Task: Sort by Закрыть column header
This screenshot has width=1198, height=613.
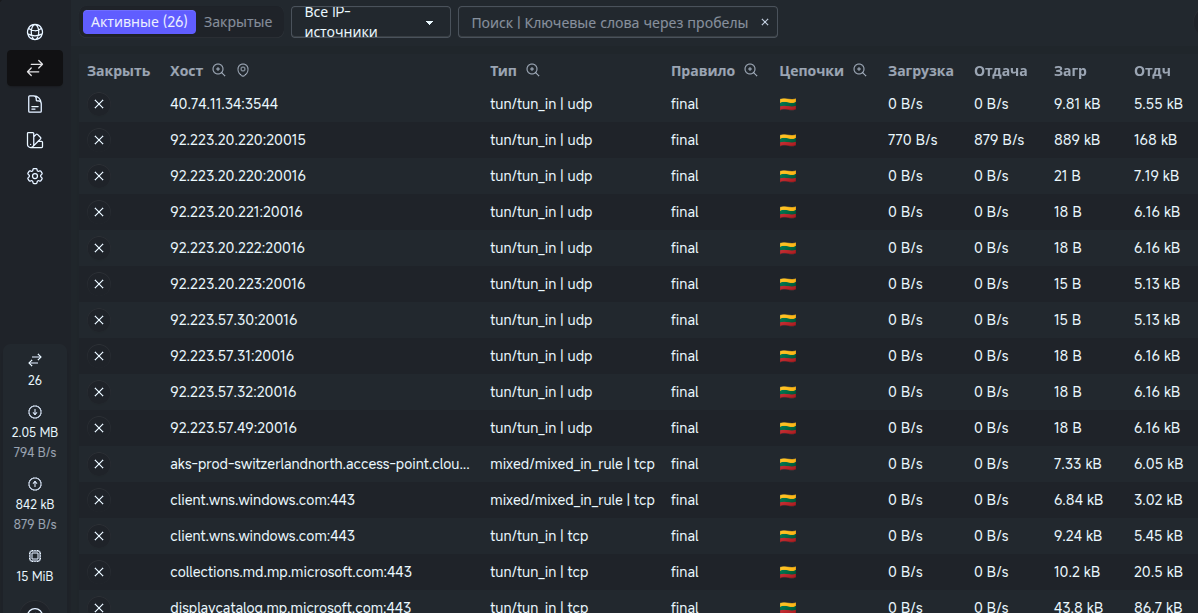Action: pyautogui.click(x=118, y=71)
